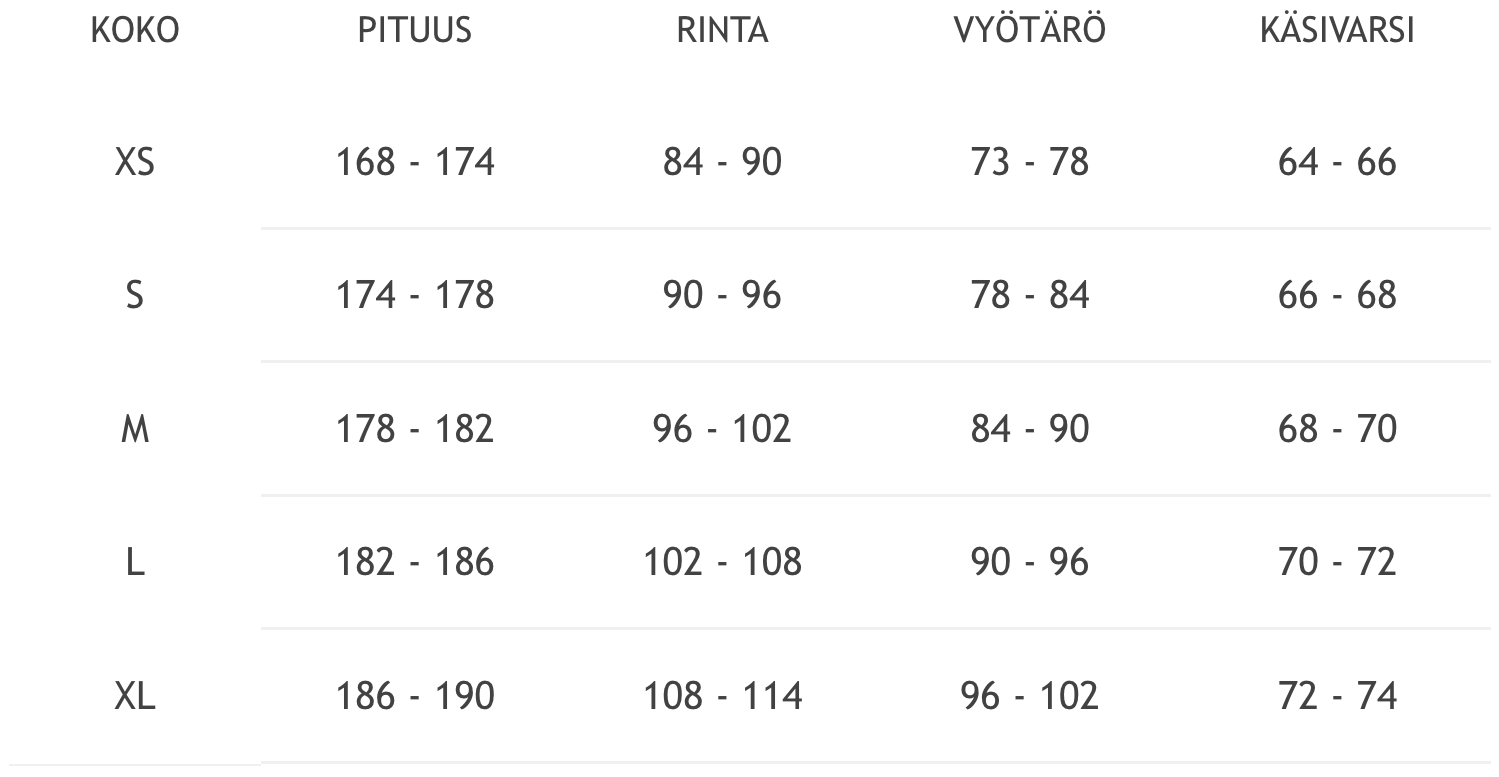Screen dimensions: 1499x777
Task: Click the 90 - 96 chest cell for S
Action: (x=722, y=296)
